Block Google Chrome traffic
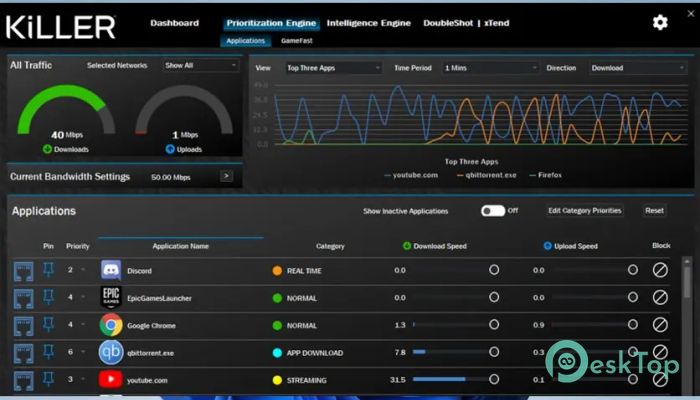Image resolution: width=700 pixels, height=400 pixels. click(660, 325)
